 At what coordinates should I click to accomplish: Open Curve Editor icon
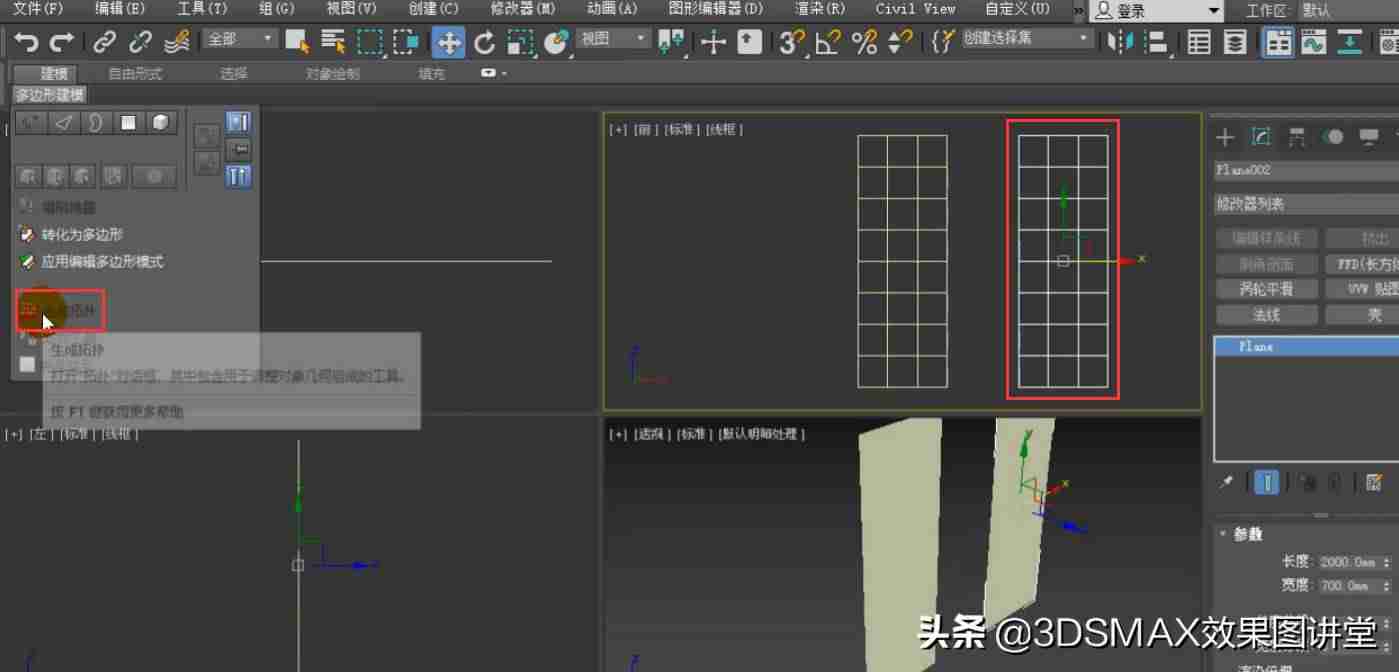pos(1313,42)
